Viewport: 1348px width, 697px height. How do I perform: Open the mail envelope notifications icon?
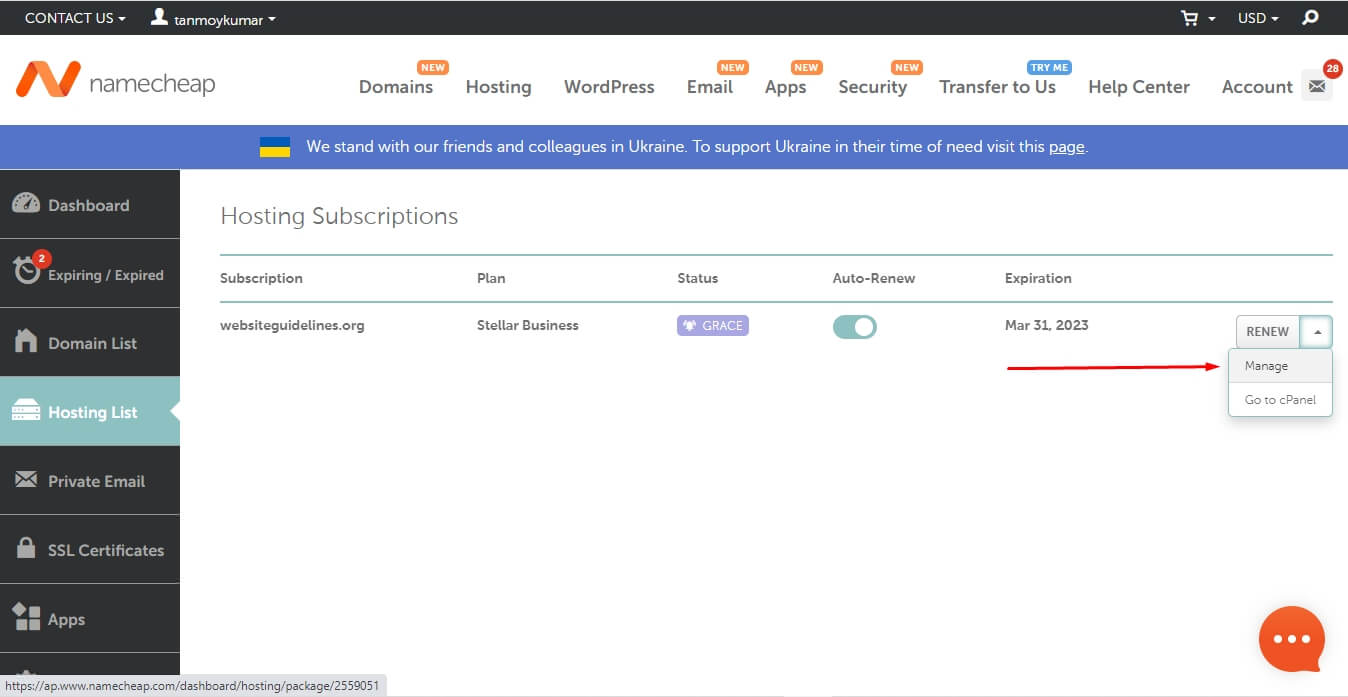pyautogui.click(x=1317, y=86)
